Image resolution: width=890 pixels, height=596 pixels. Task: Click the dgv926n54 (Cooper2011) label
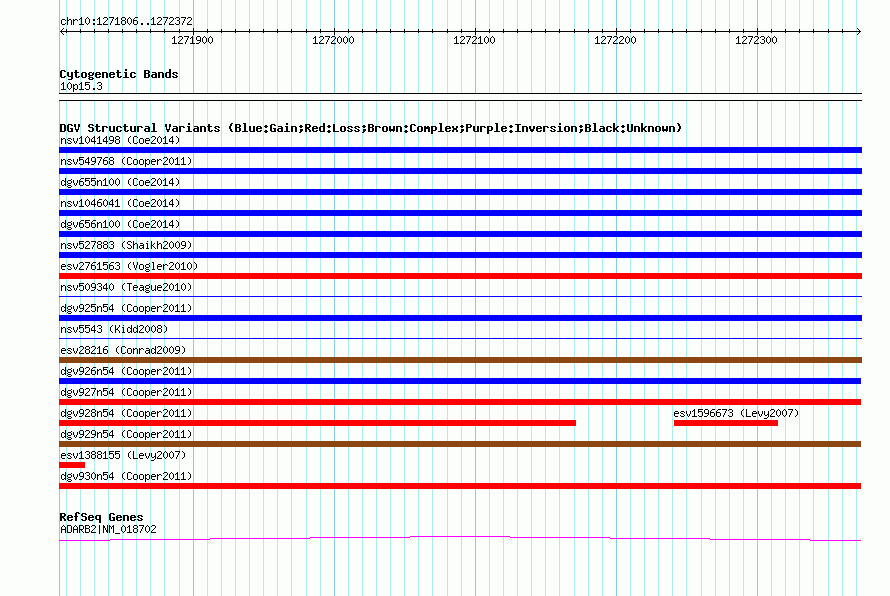[x=126, y=371]
